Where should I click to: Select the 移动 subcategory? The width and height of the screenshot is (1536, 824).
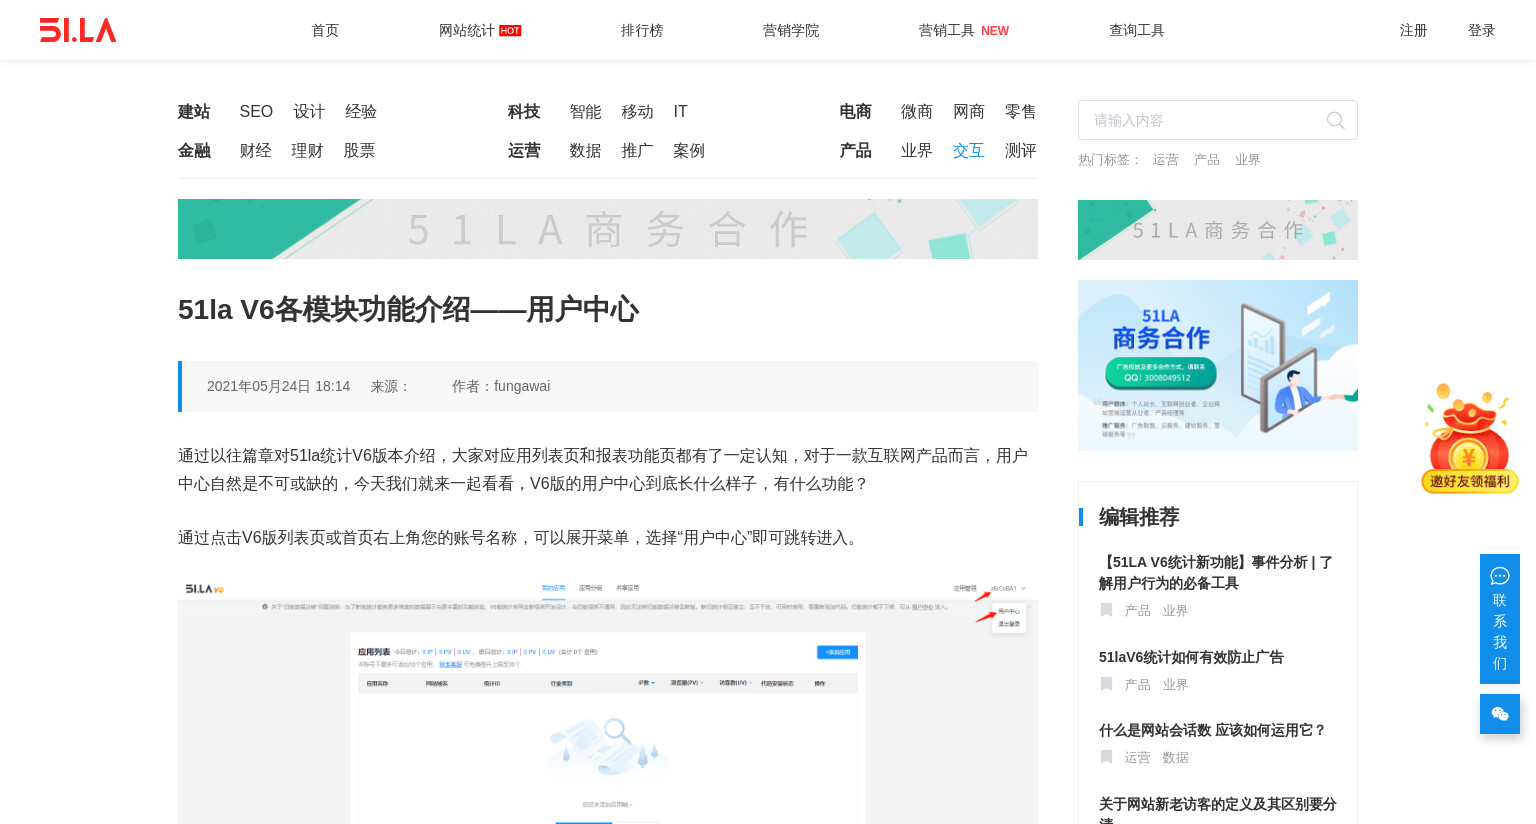click(637, 111)
